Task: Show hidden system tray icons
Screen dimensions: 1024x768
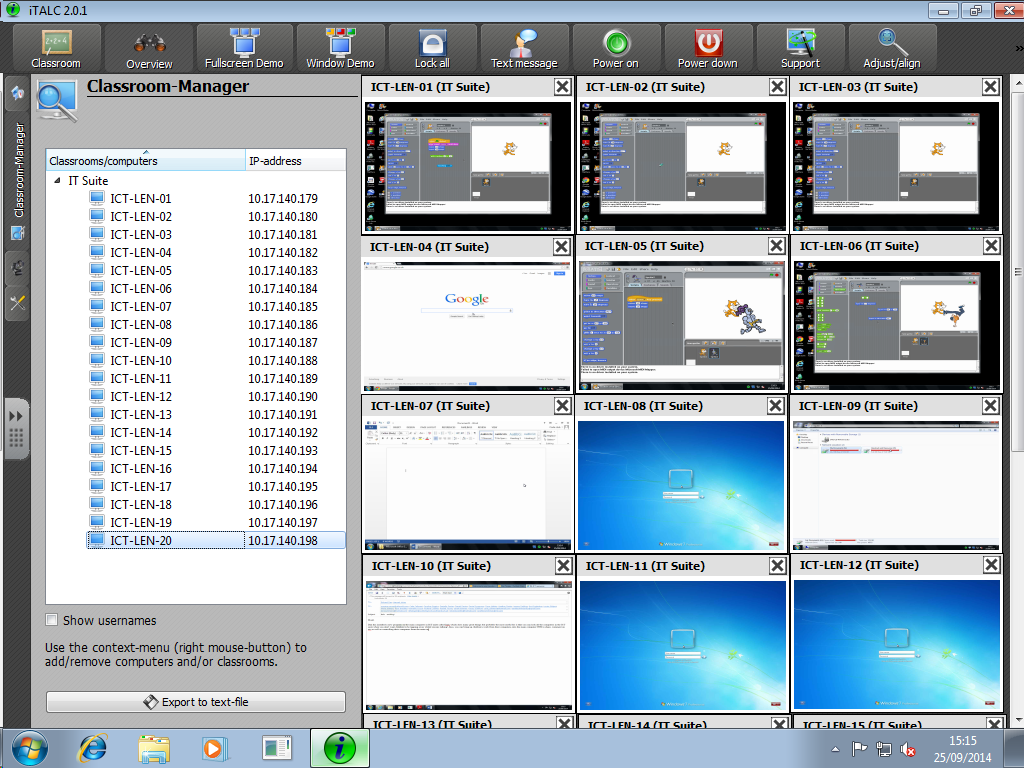Action: [835, 750]
